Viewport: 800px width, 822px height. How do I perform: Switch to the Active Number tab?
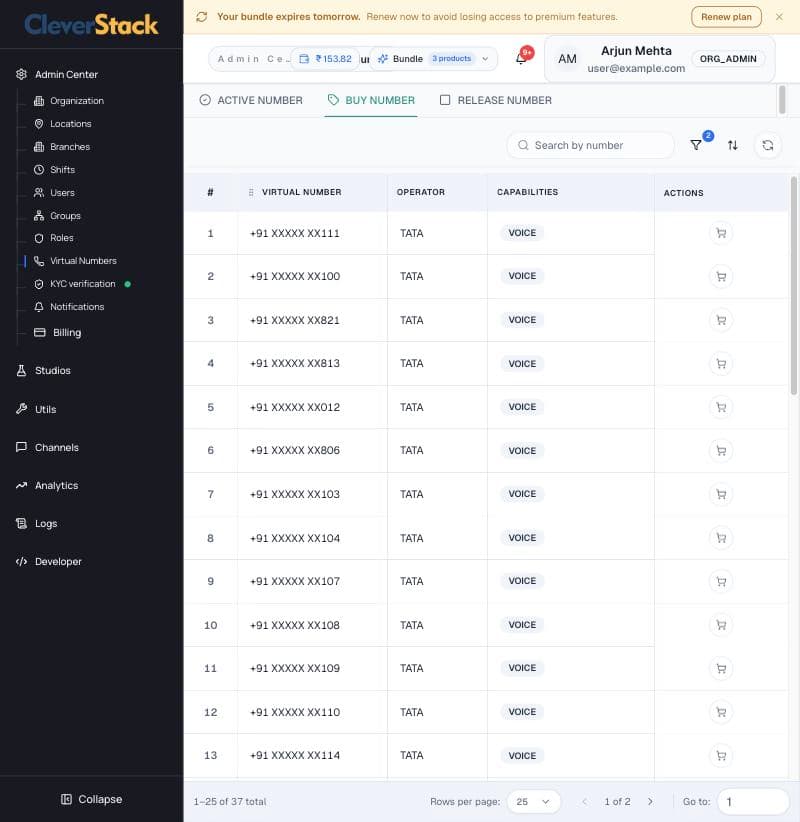[x=251, y=100]
